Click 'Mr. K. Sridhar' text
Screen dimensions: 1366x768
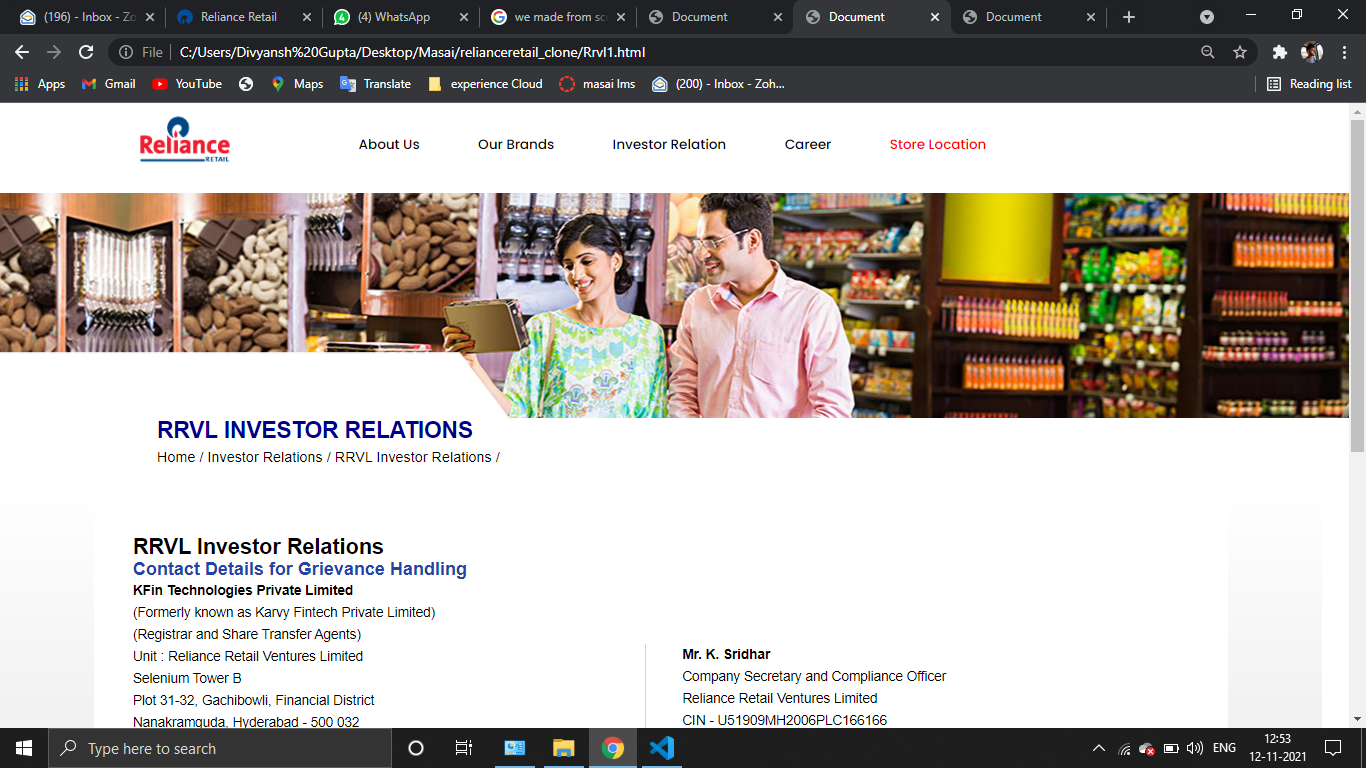[x=726, y=654]
